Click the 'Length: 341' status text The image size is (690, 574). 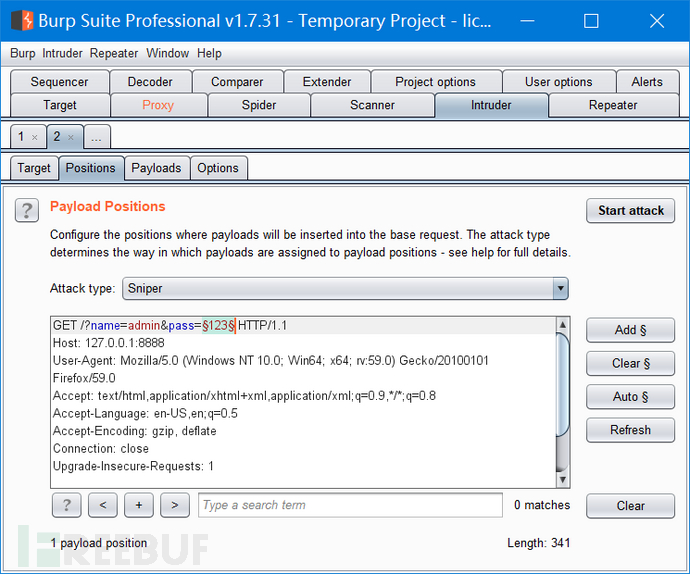(x=539, y=543)
